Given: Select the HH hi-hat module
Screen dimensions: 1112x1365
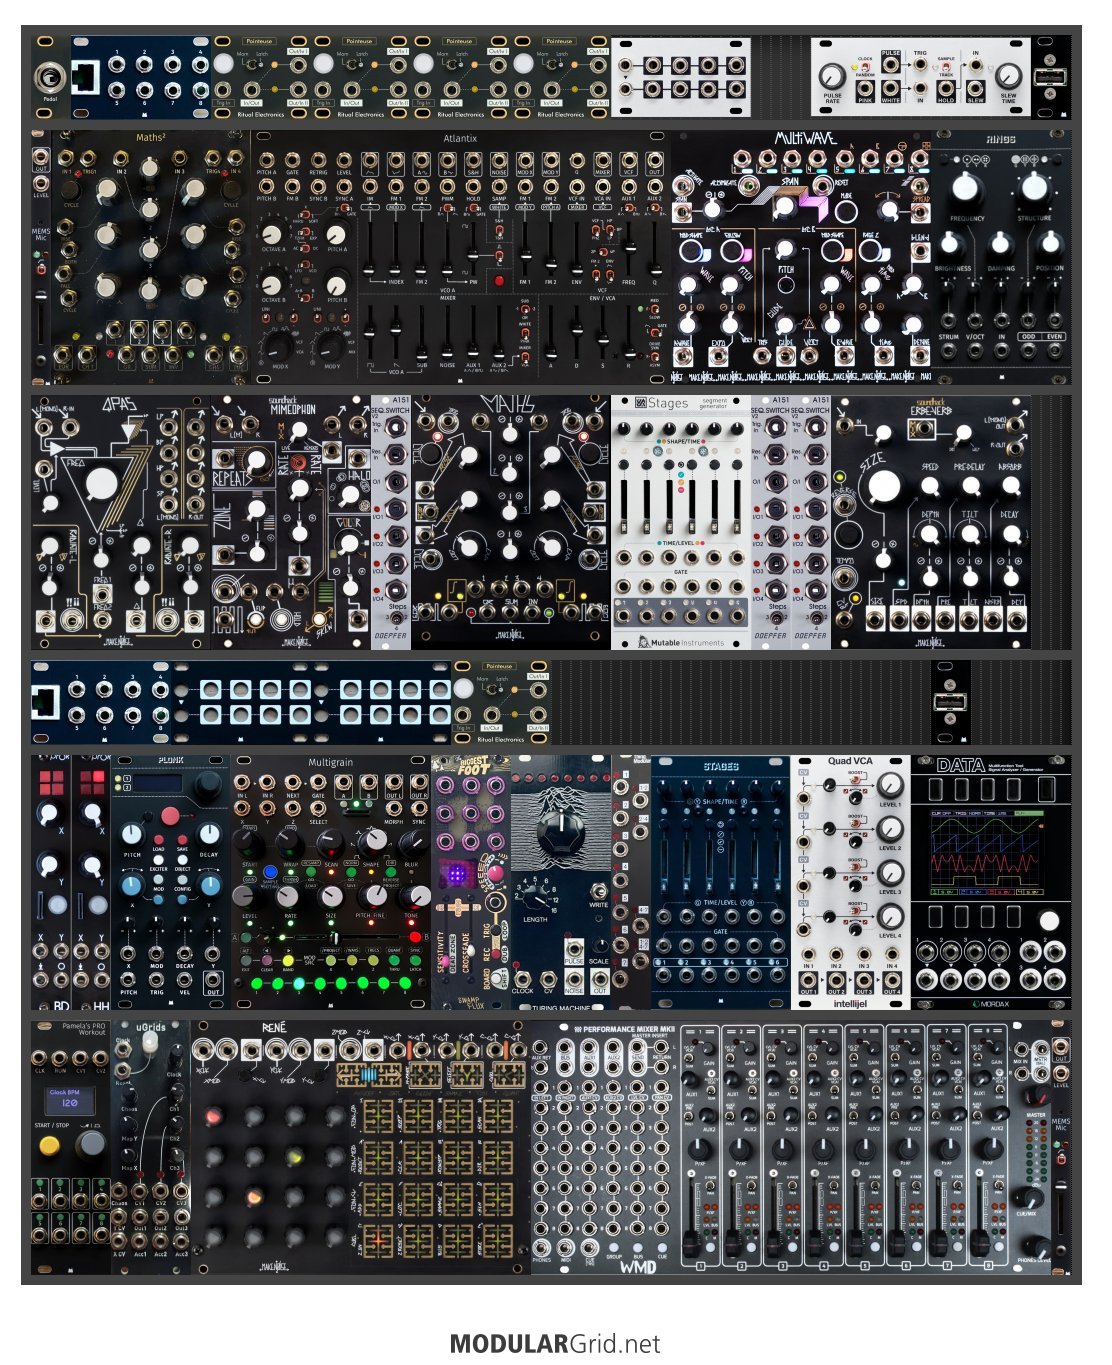Looking at the screenshot, I should 90,882.
